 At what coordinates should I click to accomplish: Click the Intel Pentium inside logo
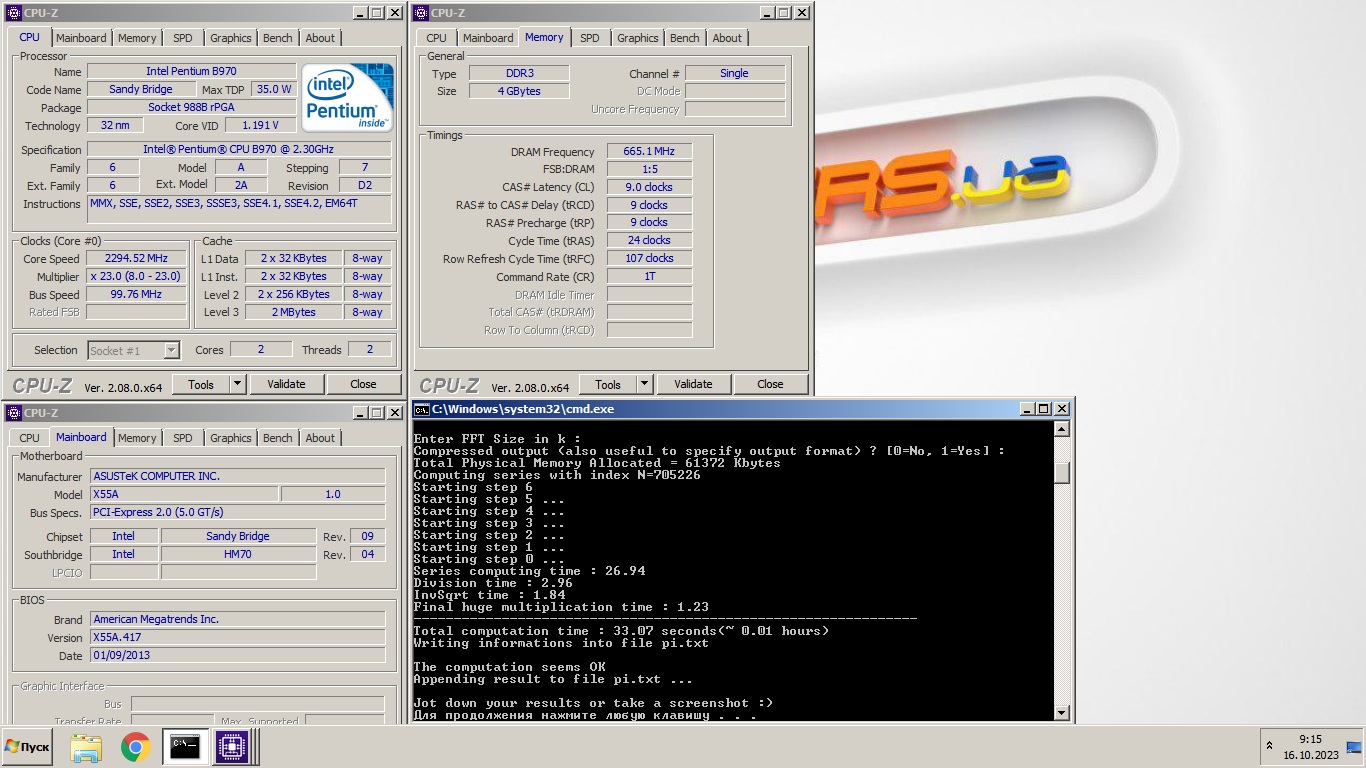[347, 97]
